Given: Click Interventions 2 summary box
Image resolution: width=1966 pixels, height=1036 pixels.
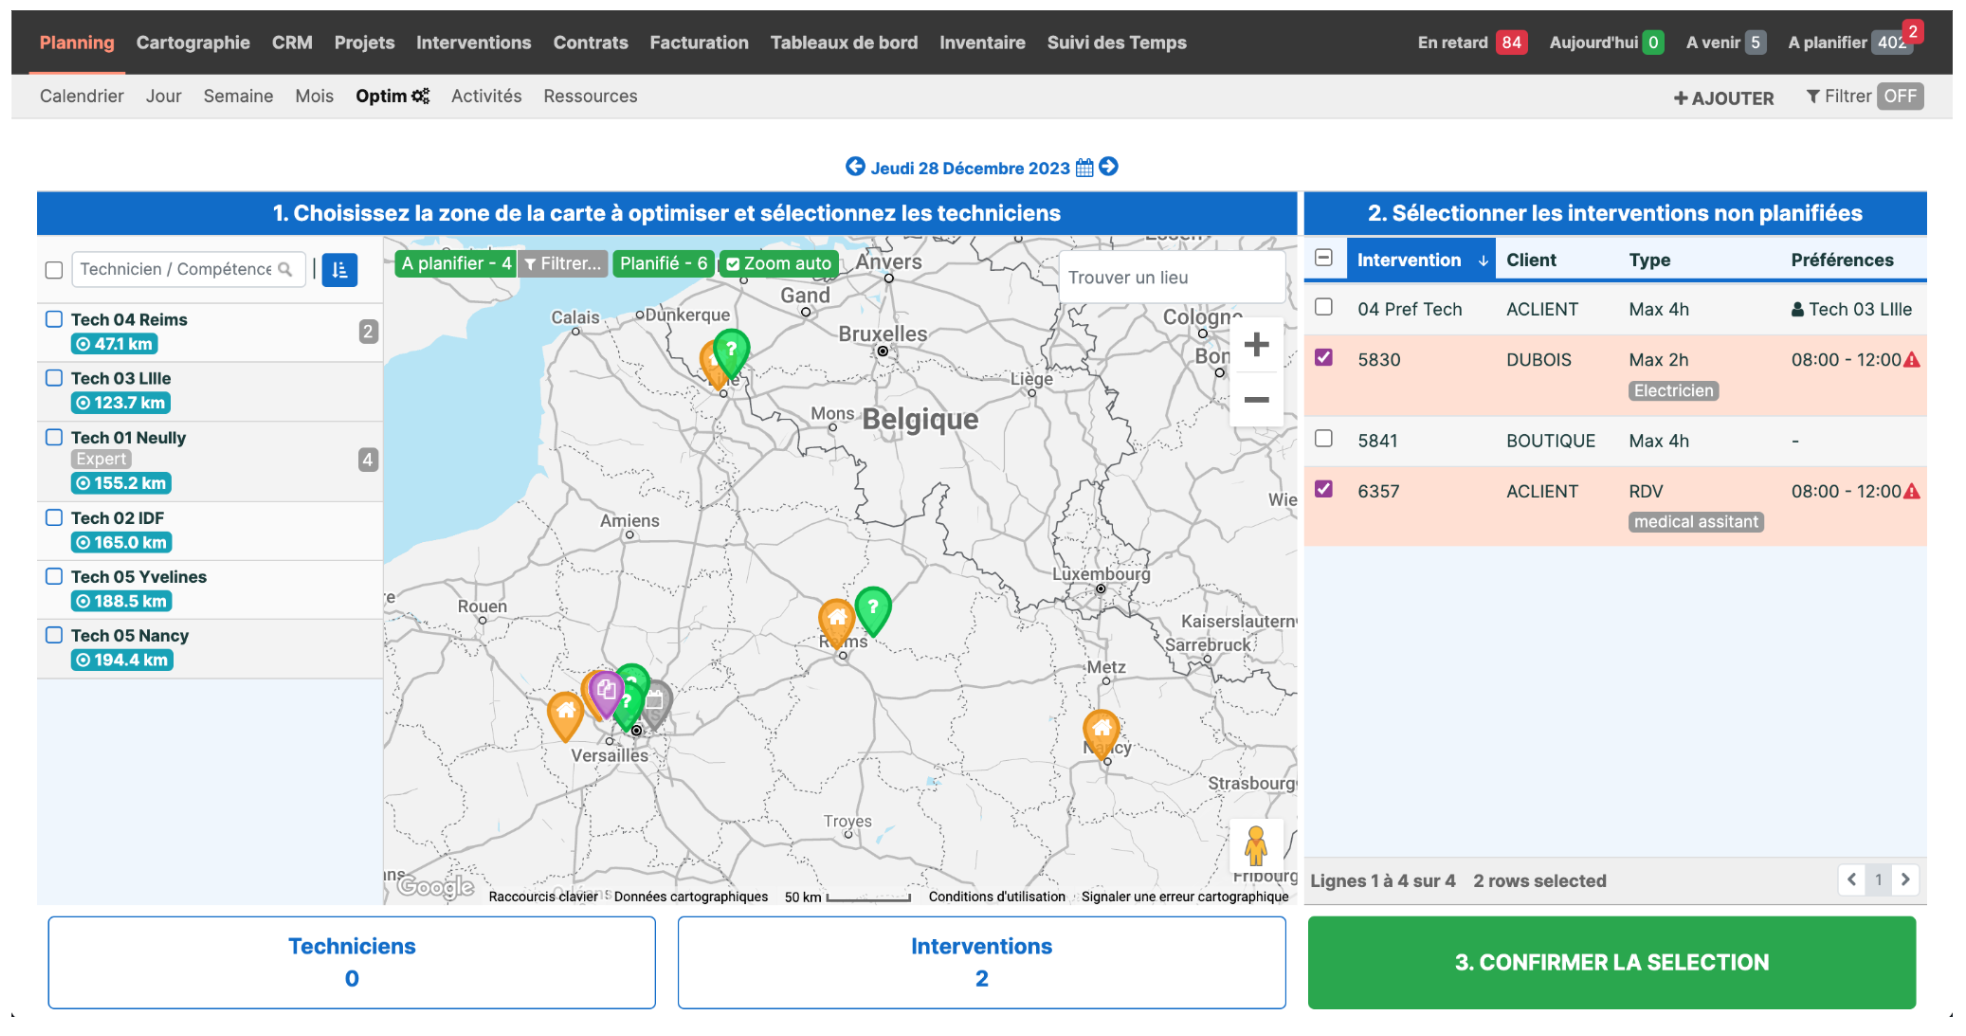Looking at the screenshot, I should point(982,962).
